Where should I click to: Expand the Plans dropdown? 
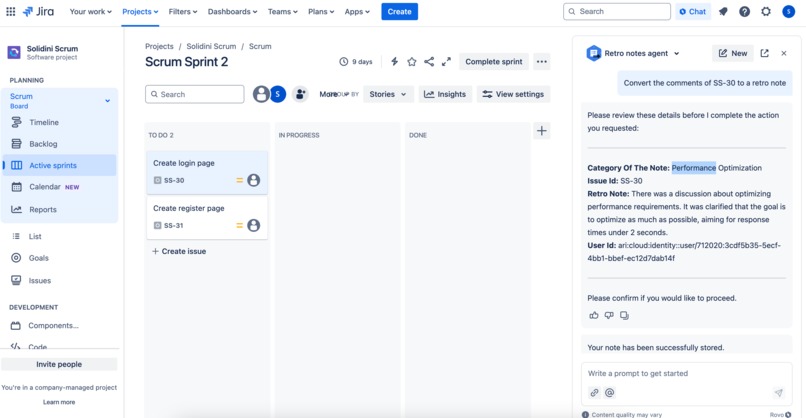[x=321, y=11]
